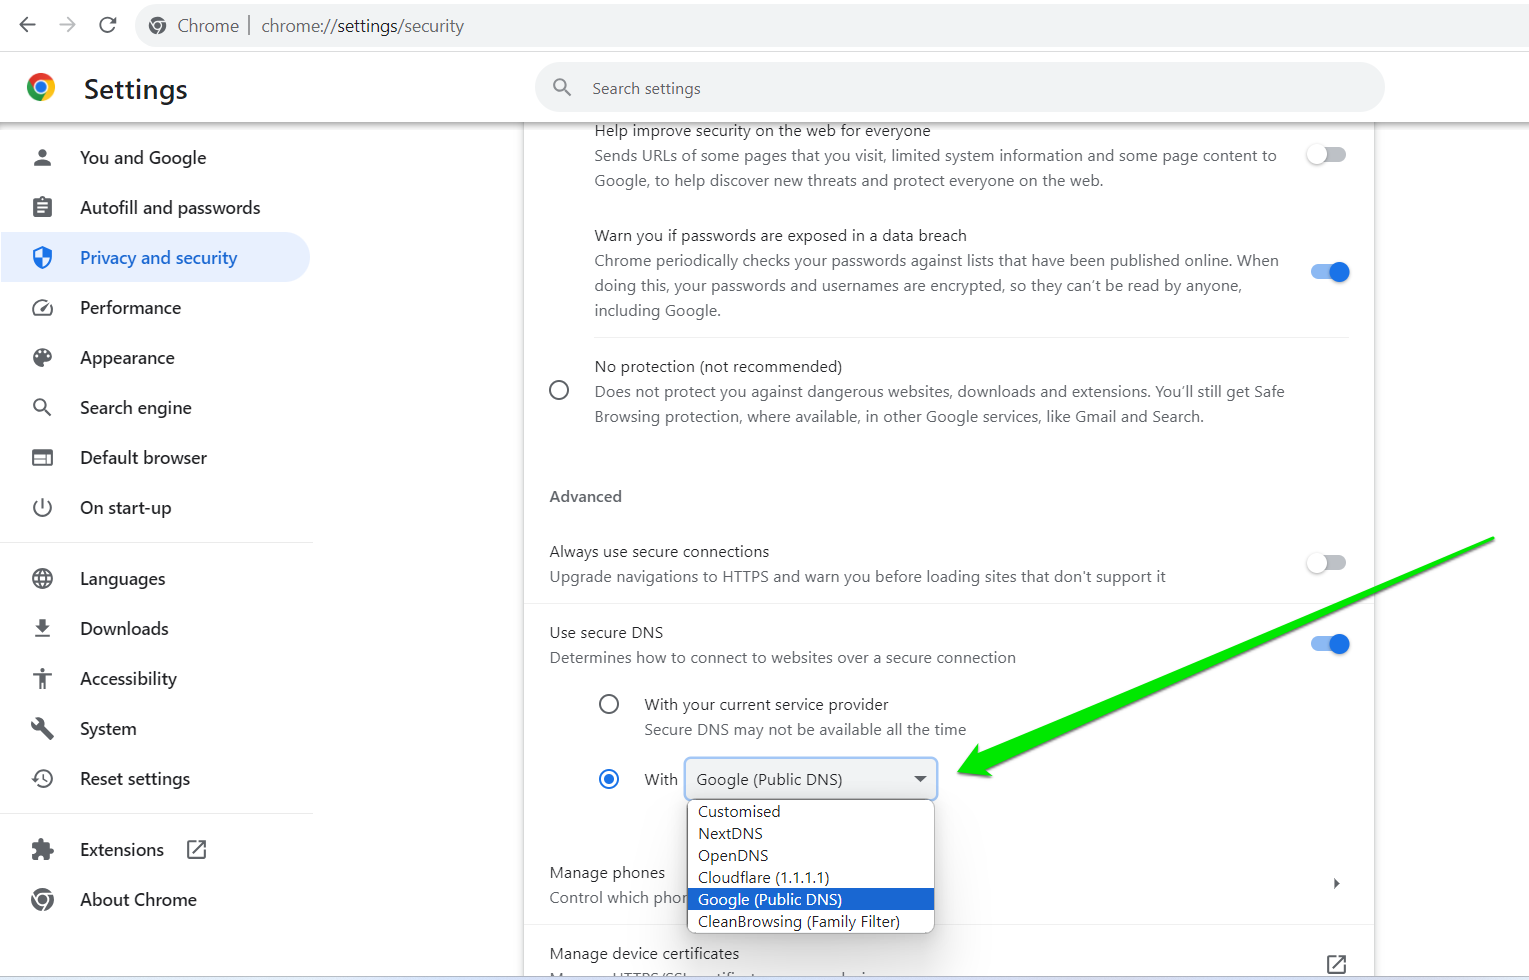
Task: Click the System wrench icon
Action: pos(42,728)
